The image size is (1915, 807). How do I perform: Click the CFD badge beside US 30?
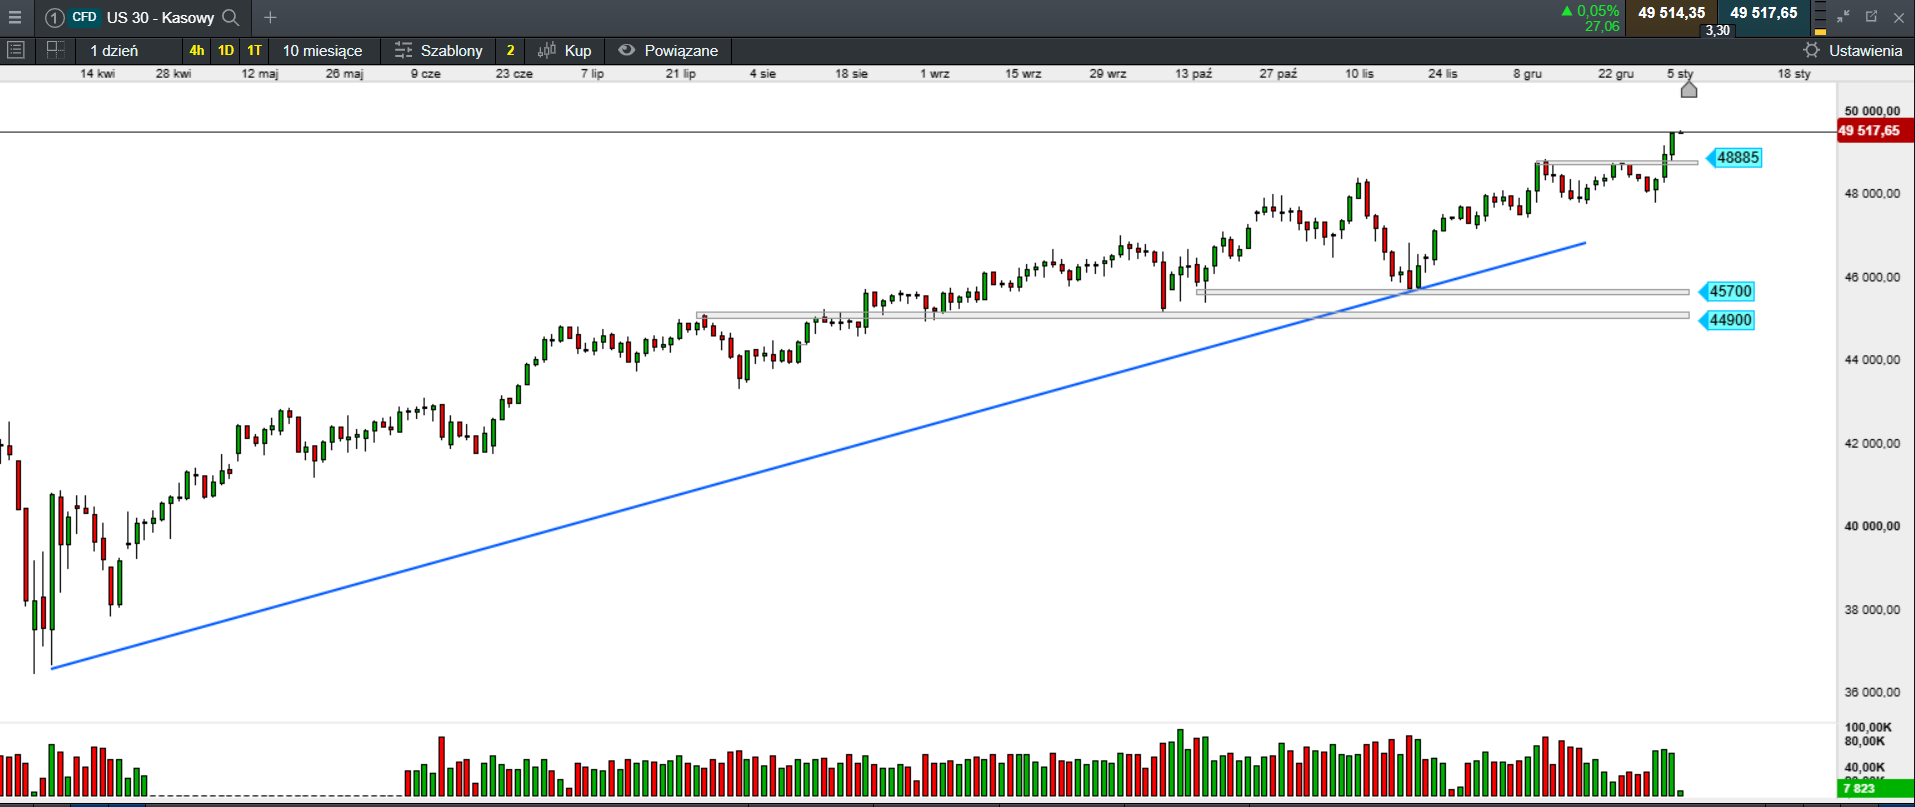(x=85, y=17)
